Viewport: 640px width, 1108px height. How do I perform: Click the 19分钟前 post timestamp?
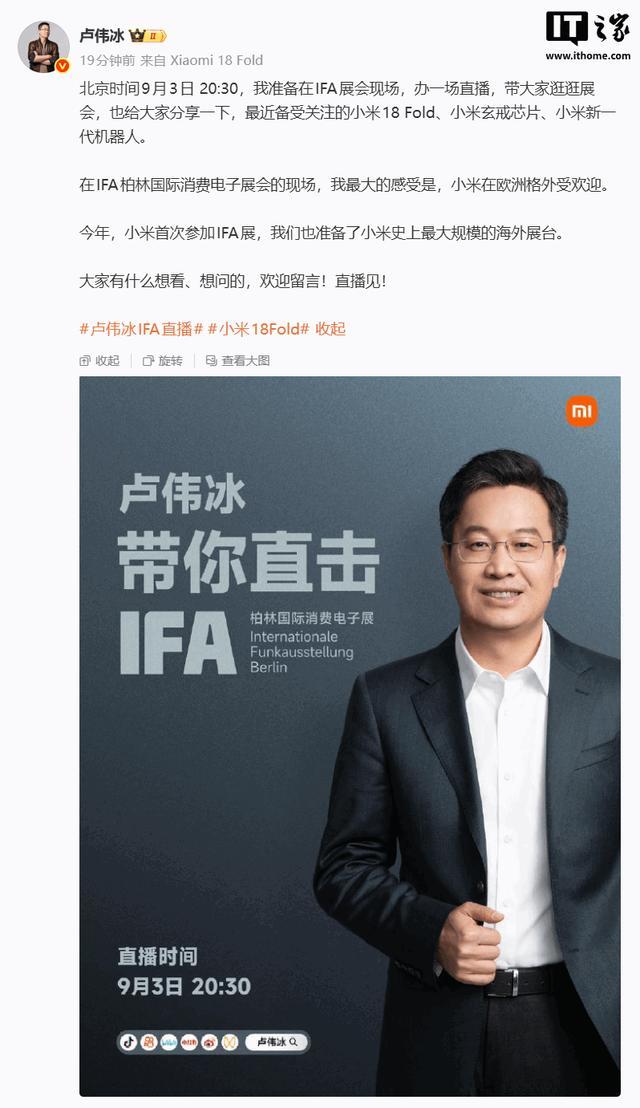click(107, 60)
